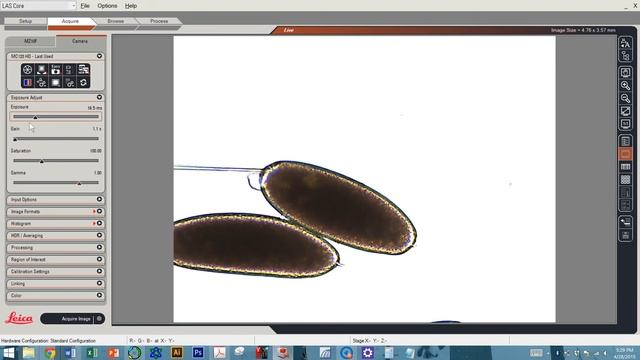Open Chrome from the Windows taskbar

point(50,353)
